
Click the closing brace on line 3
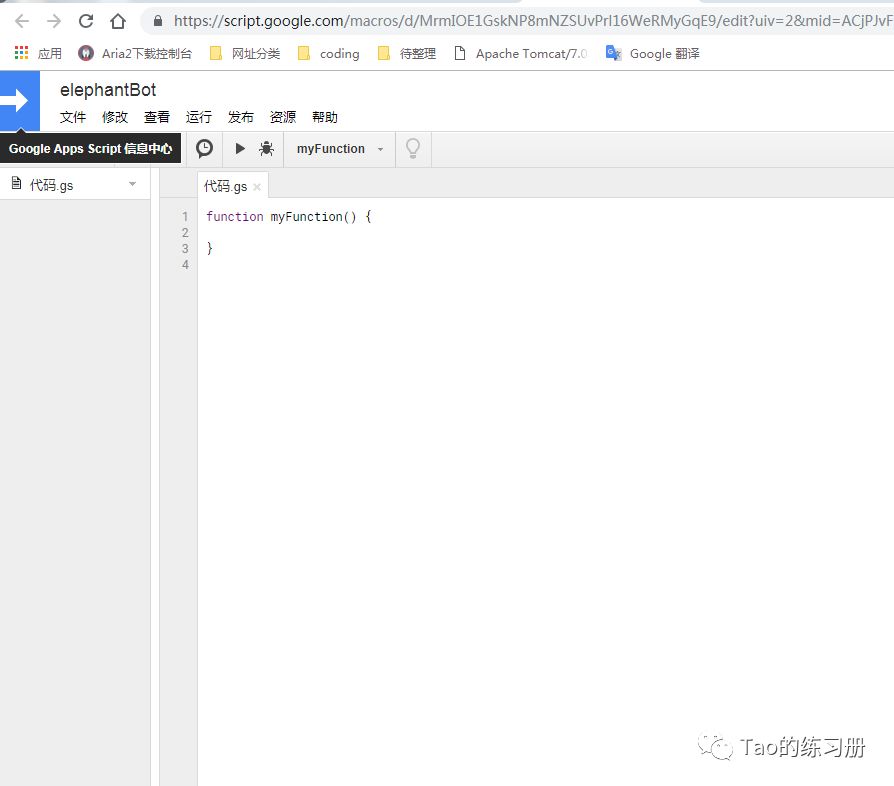coord(209,248)
